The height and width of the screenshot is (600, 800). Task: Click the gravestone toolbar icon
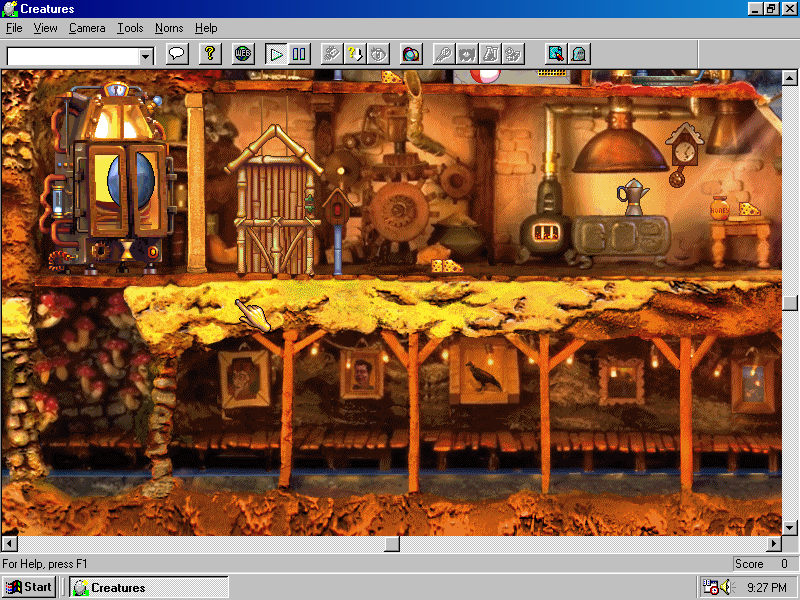pyautogui.click(x=579, y=54)
